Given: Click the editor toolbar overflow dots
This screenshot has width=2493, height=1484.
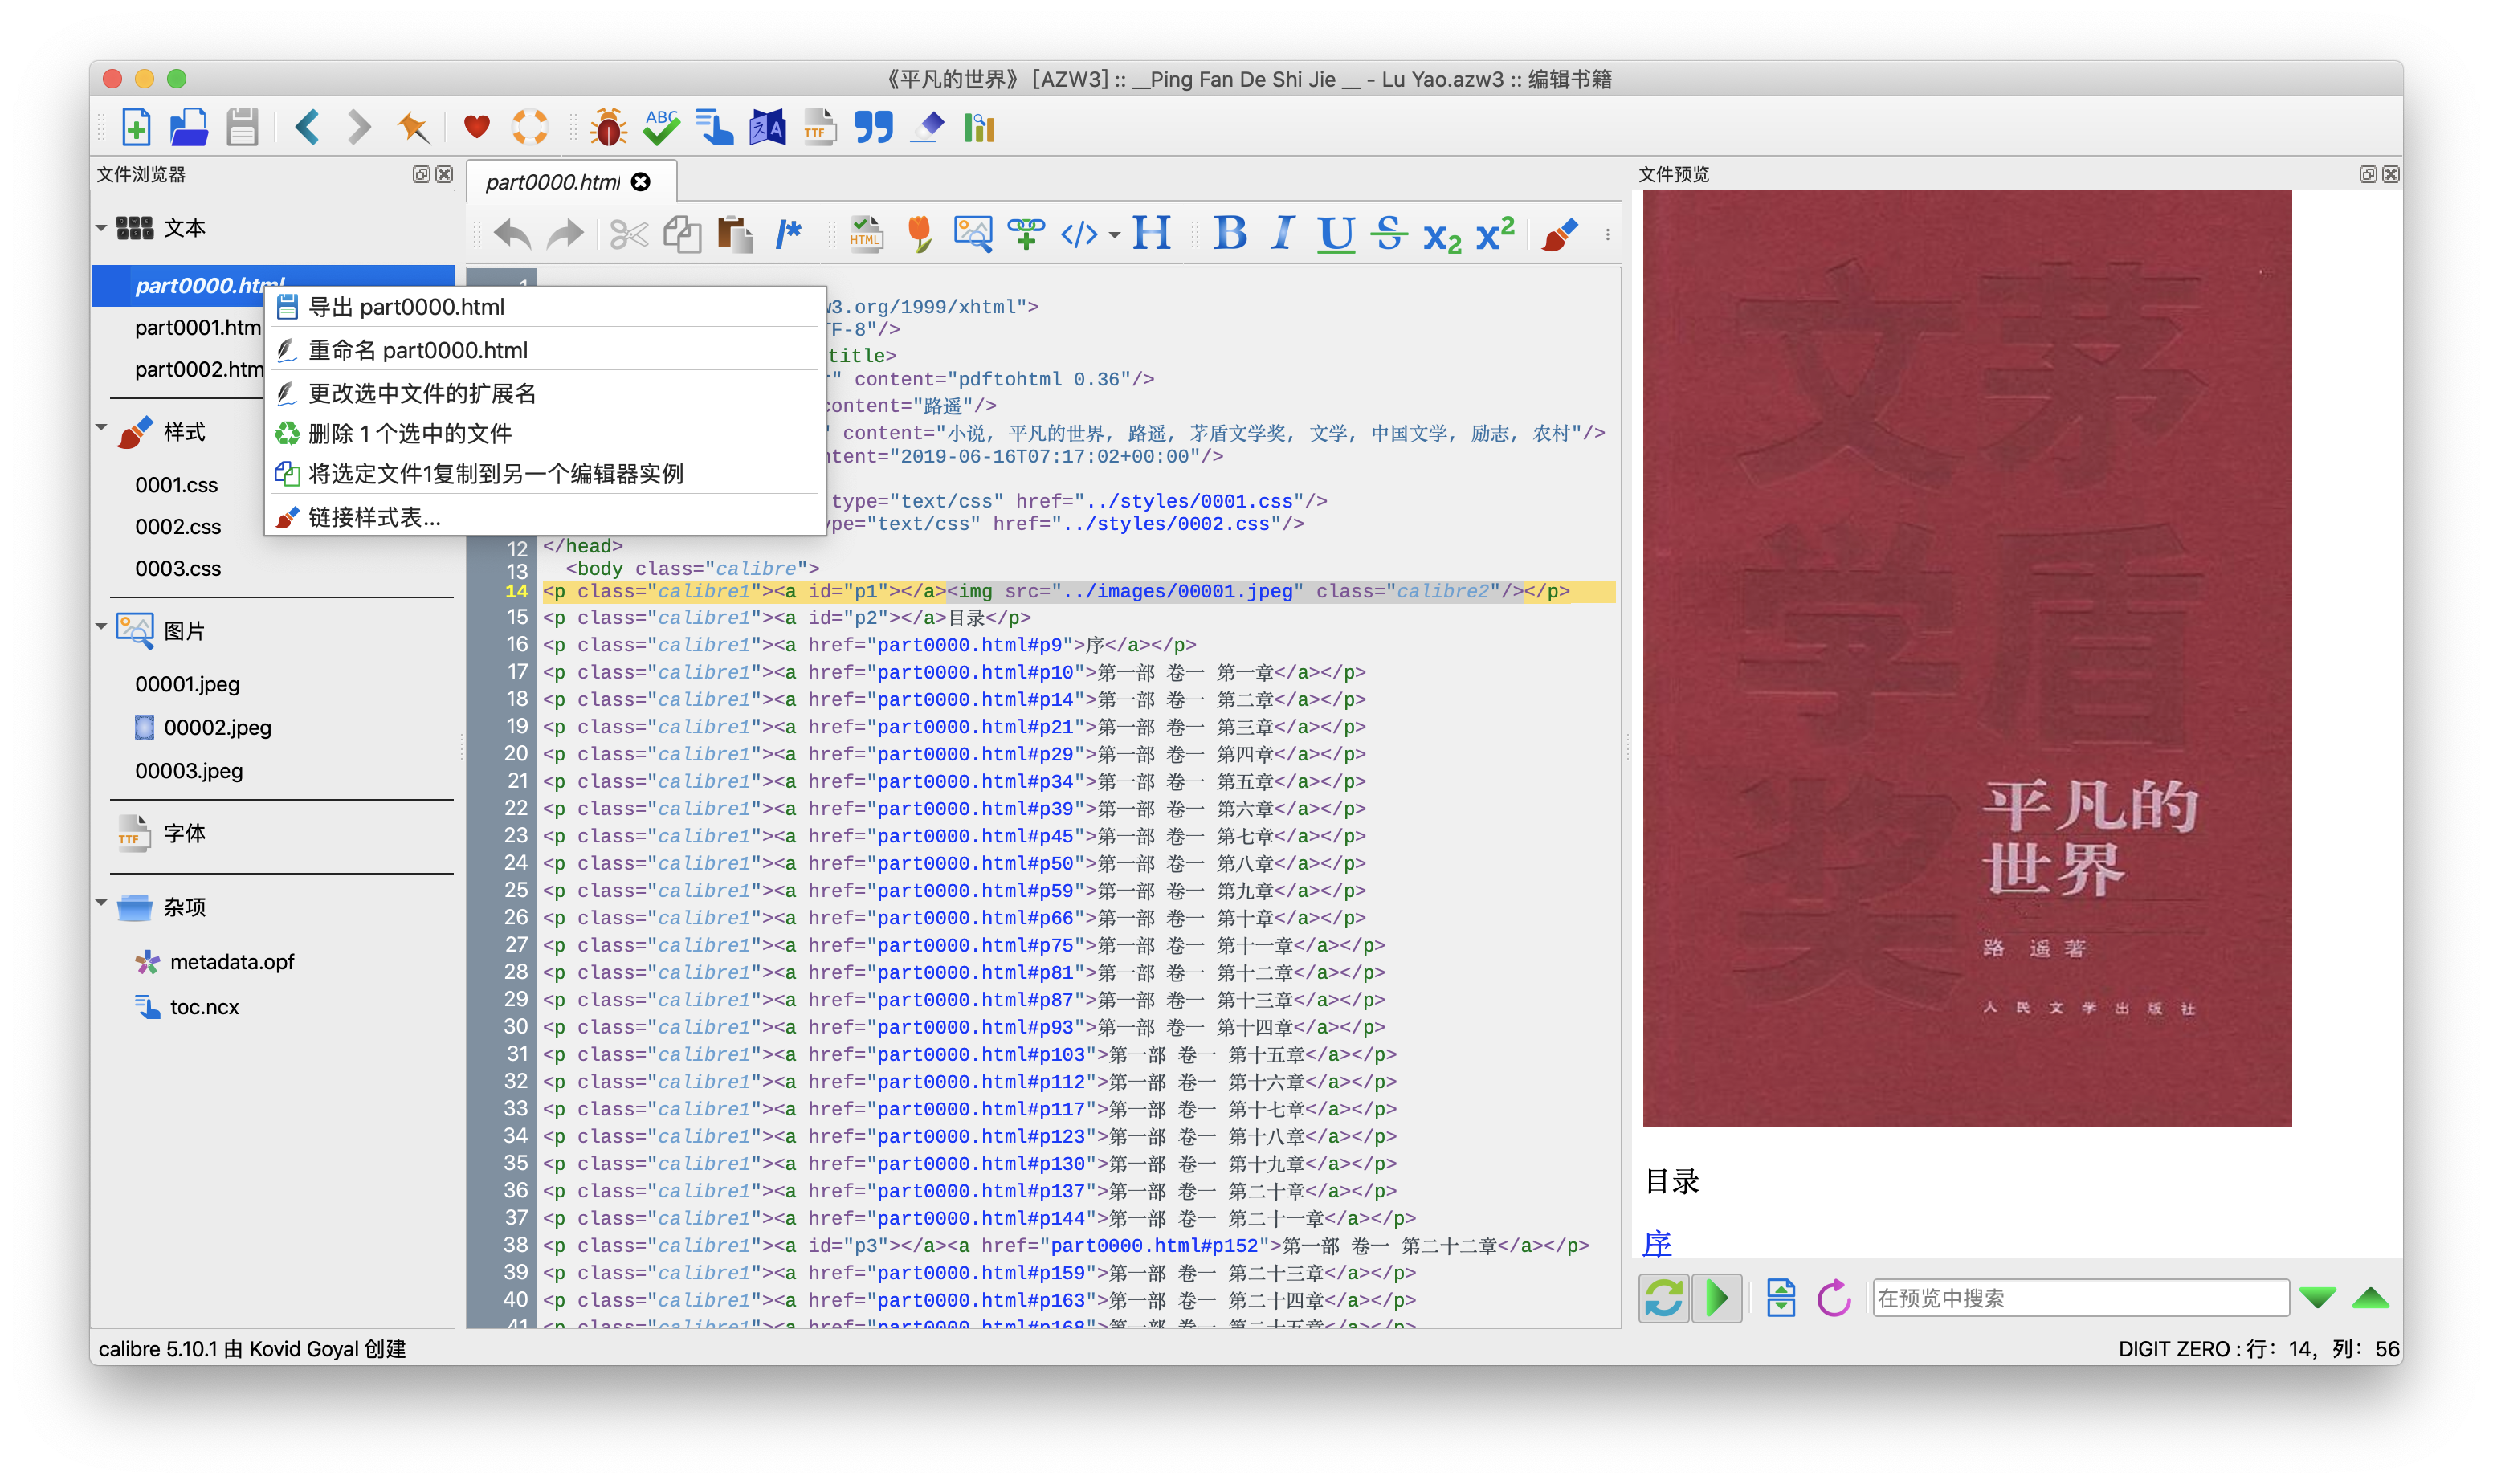Looking at the screenshot, I should click(1608, 235).
